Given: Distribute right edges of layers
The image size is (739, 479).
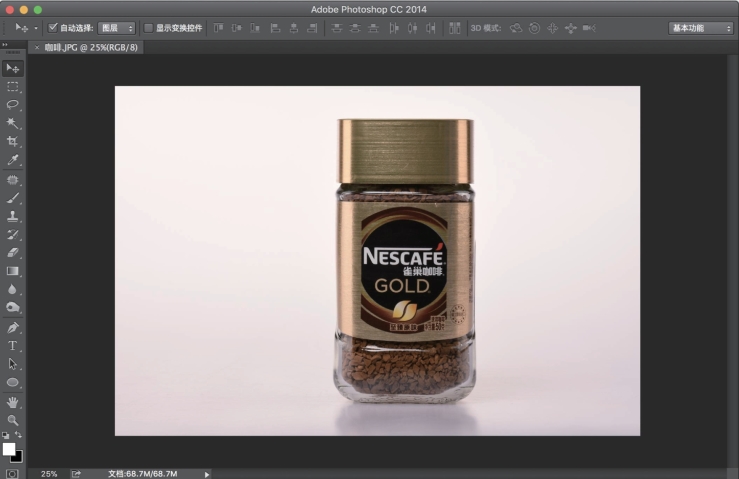Looking at the screenshot, I should pos(431,28).
